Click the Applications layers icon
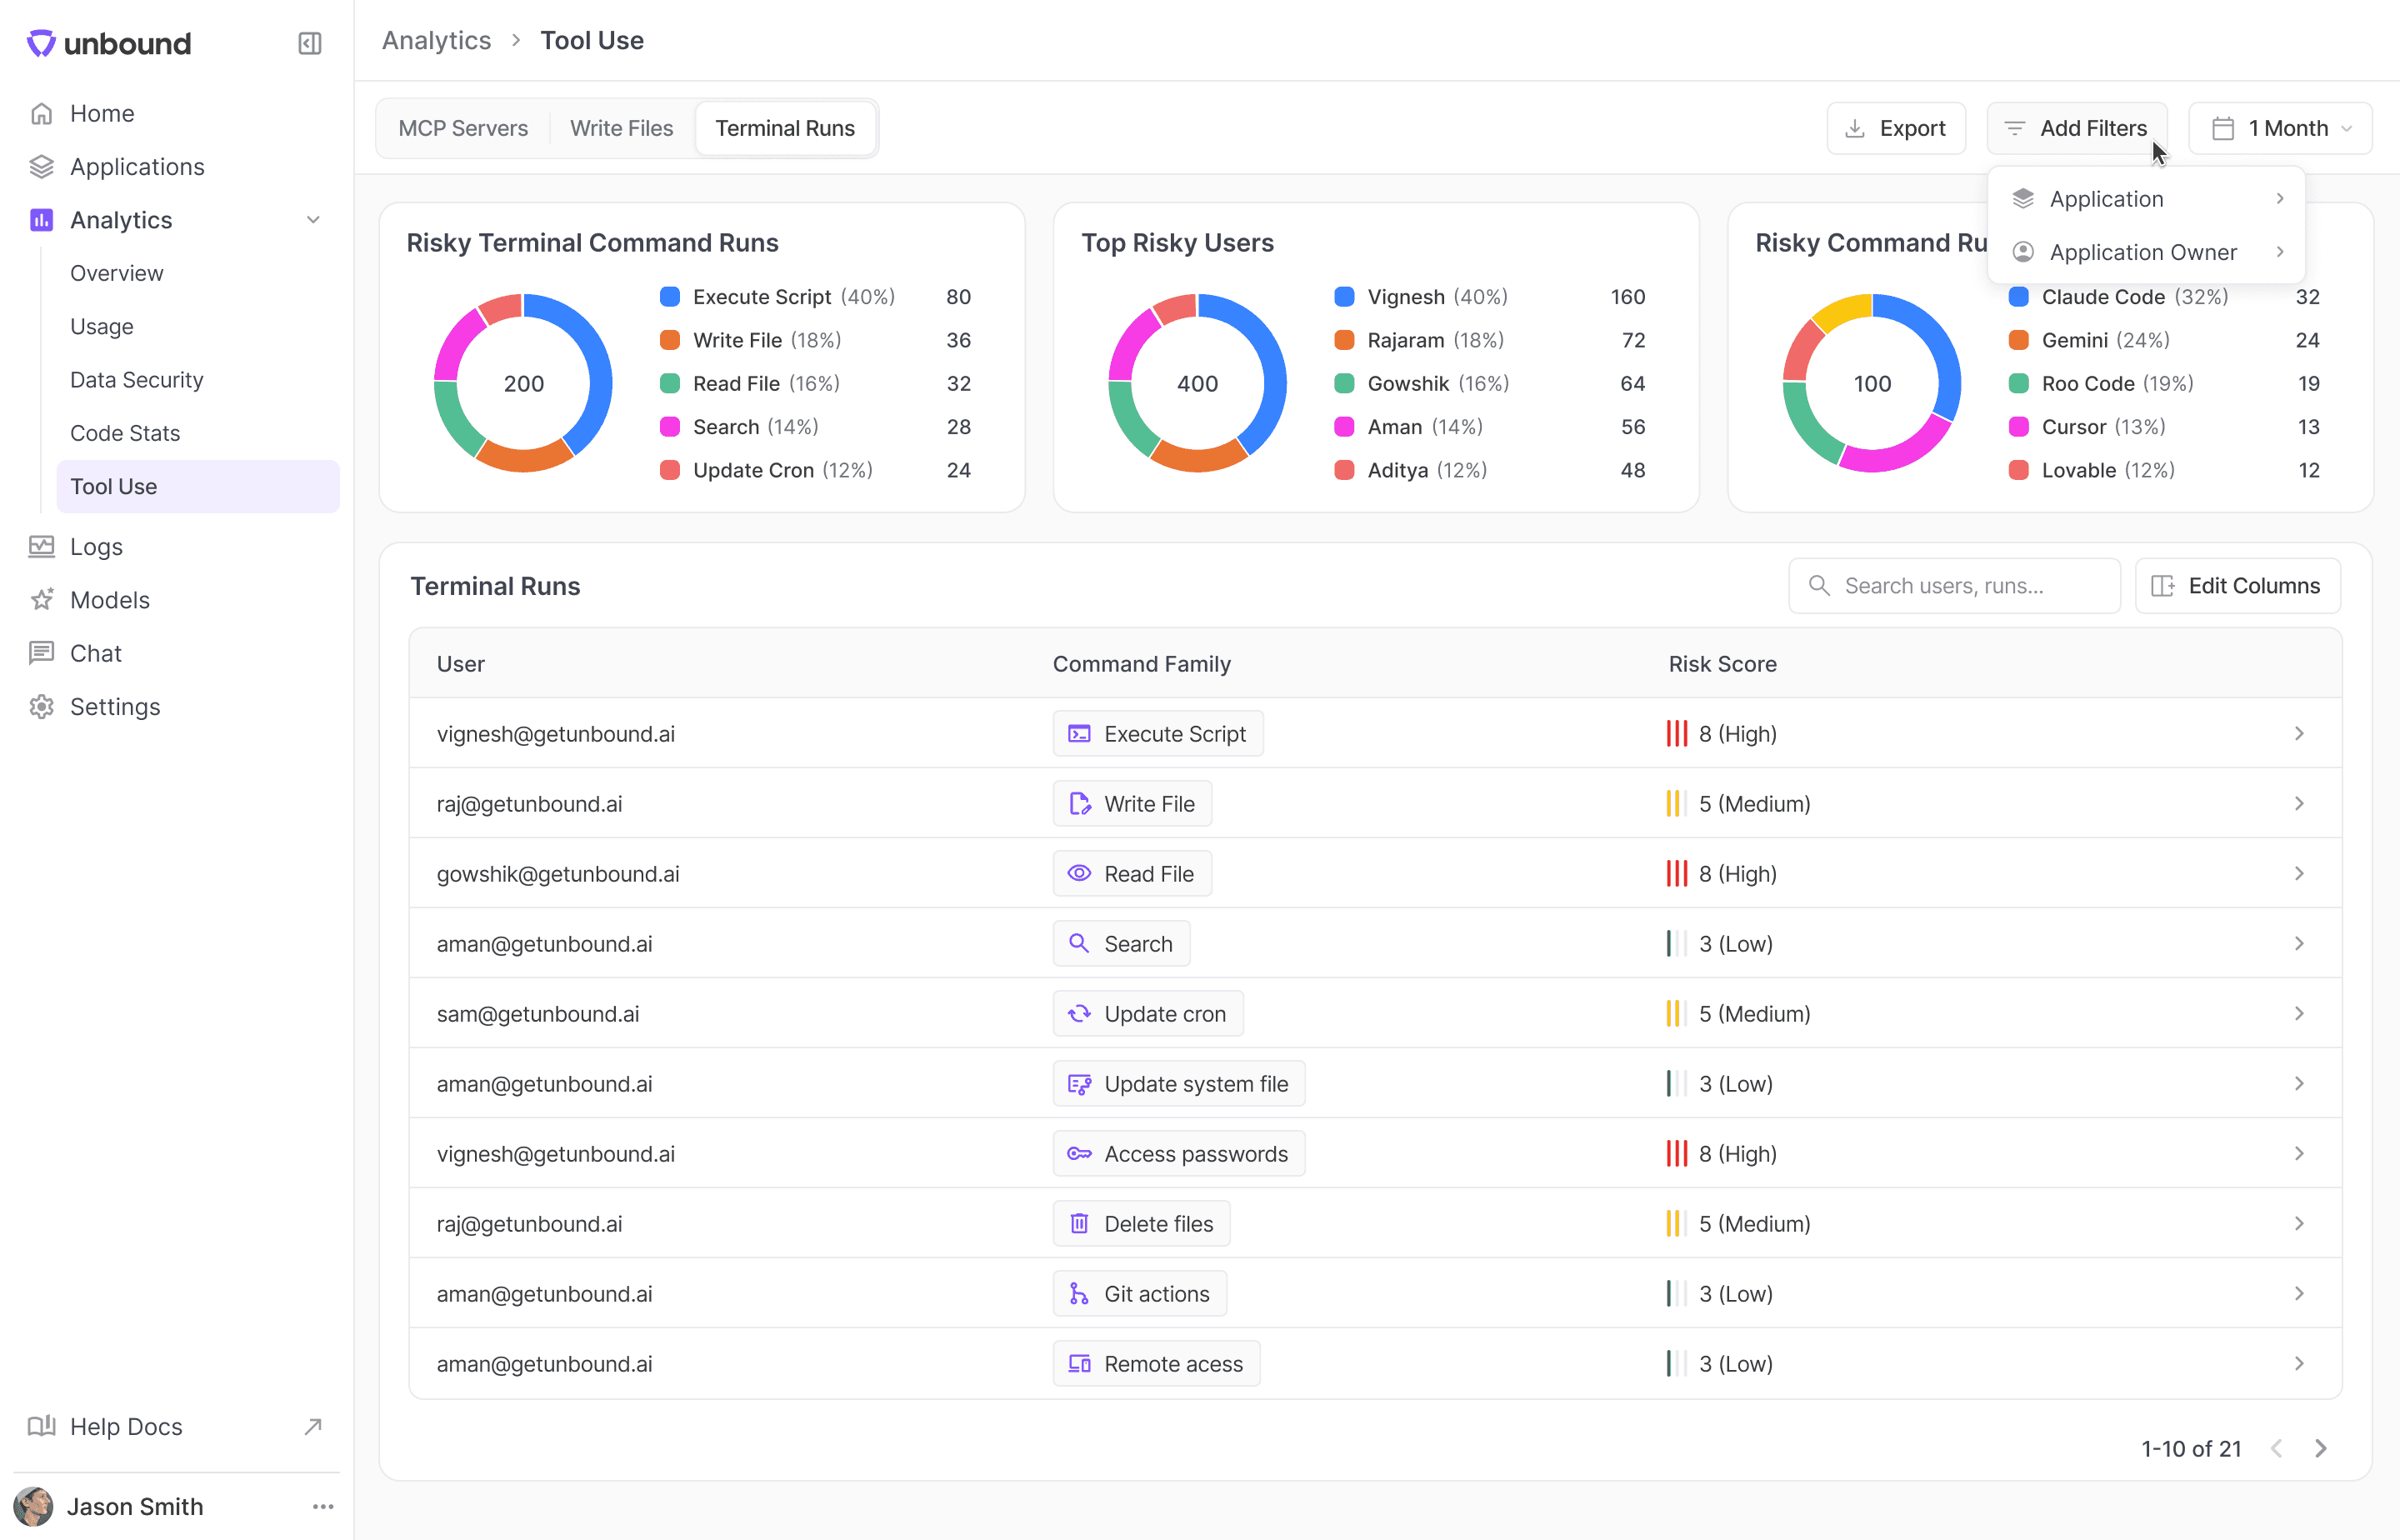Screen dimensions: 2400x1540 pos(41,167)
